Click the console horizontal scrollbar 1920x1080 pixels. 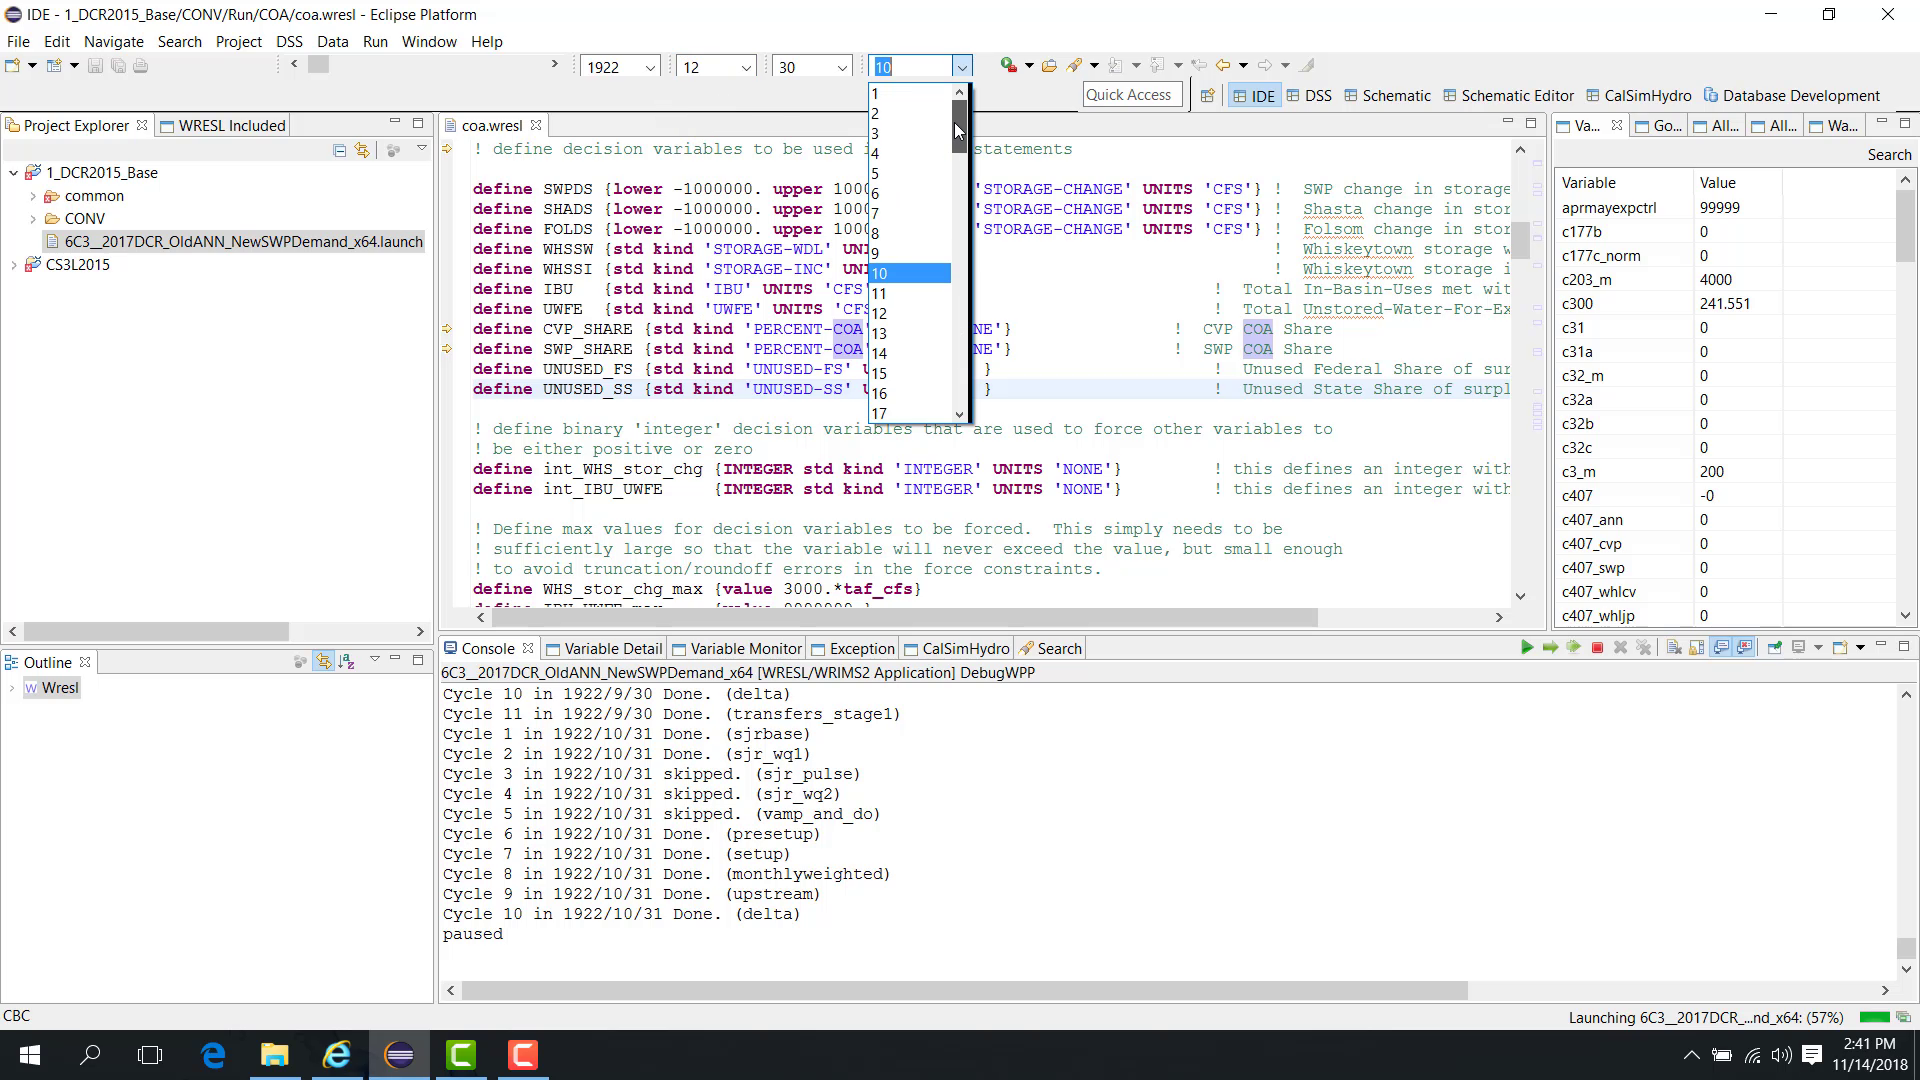click(x=964, y=990)
